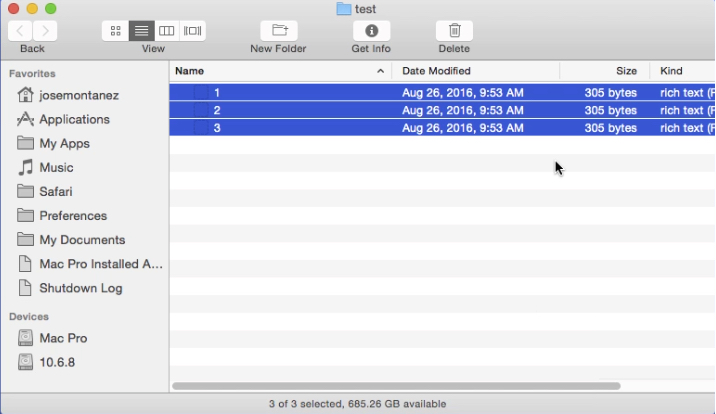
Task: Click the 305 bytes size of file 2
Action: pyautogui.click(x=611, y=110)
